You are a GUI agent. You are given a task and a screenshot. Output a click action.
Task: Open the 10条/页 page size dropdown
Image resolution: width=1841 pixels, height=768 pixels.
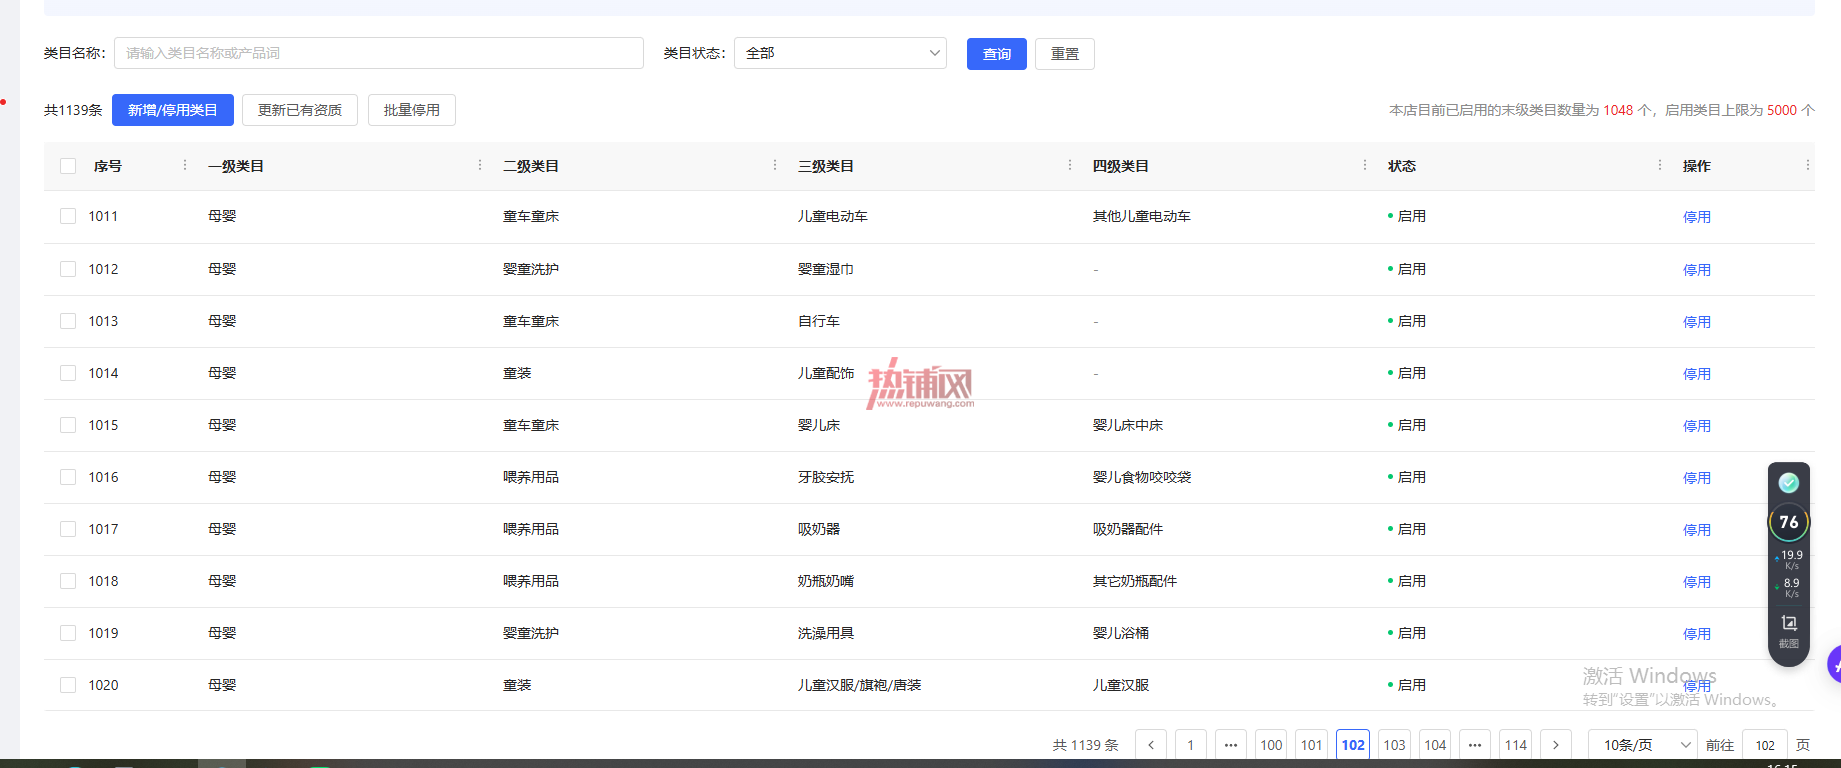1643,745
